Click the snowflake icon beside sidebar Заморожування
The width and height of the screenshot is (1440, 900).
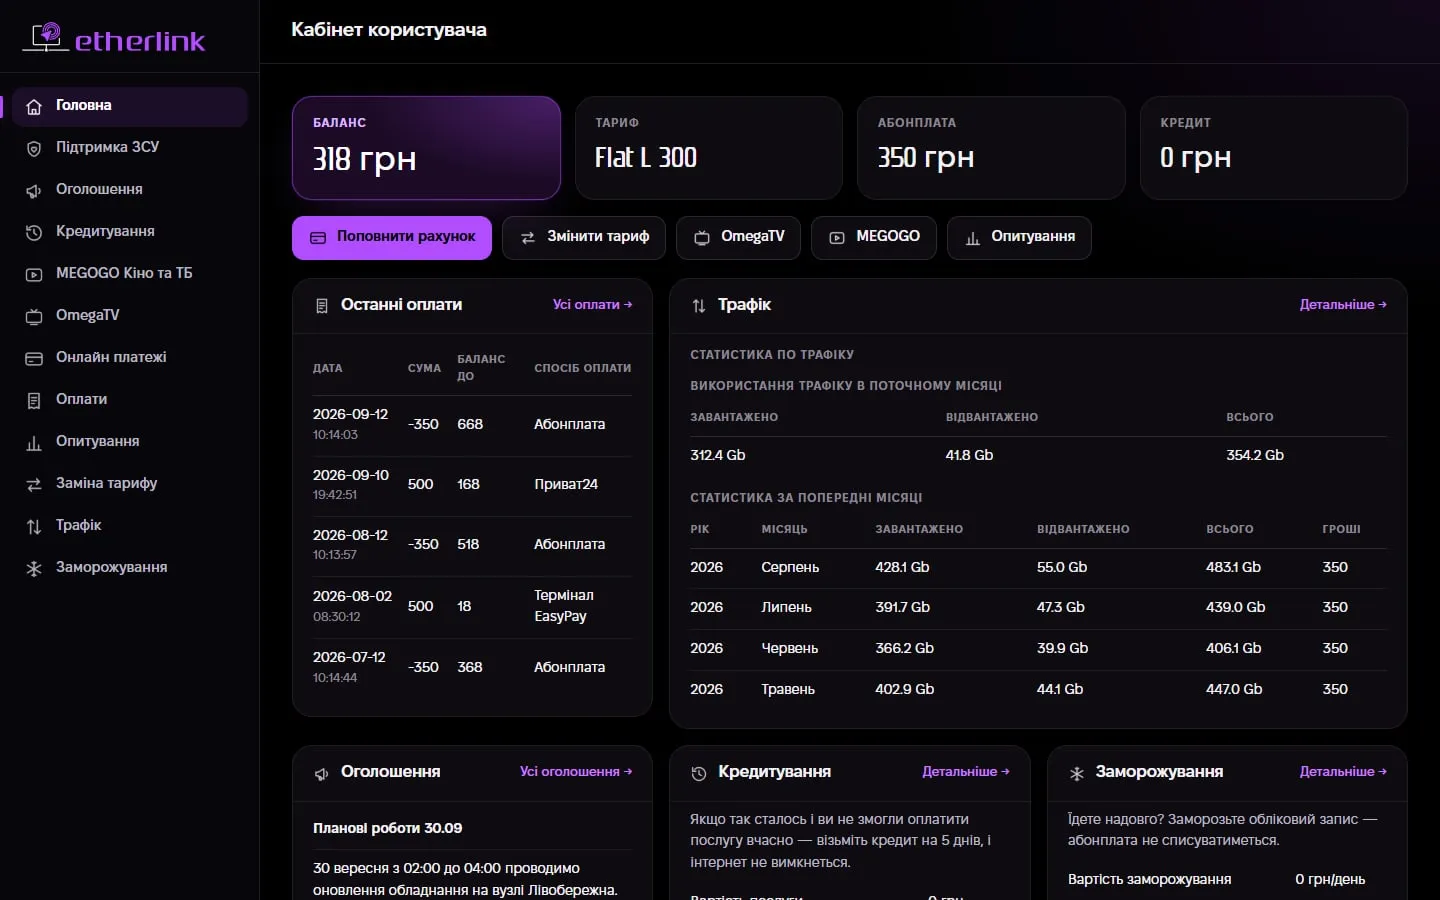pyautogui.click(x=34, y=569)
